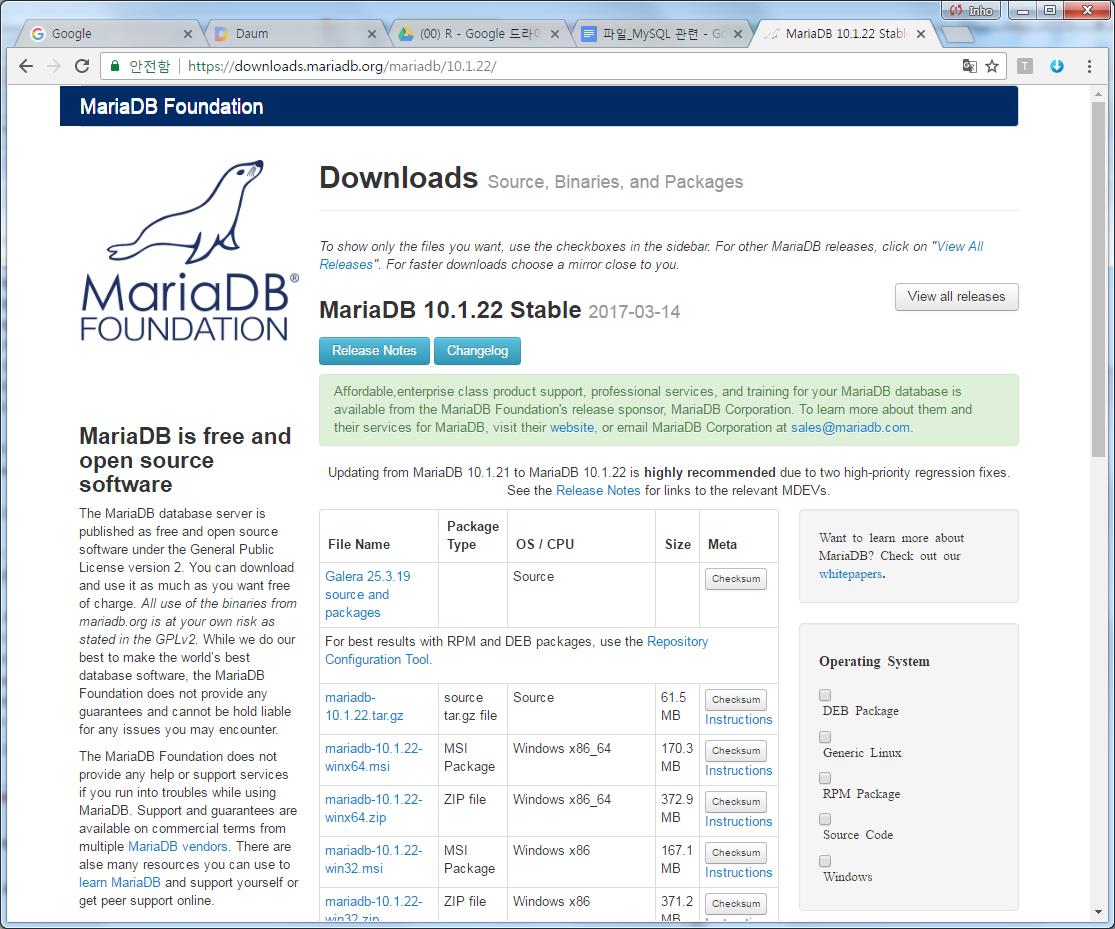Click Checksum for mariadb-10.1.22-winx64.msi
This screenshot has height=929, width=1115.
click(x=736, y=751)
